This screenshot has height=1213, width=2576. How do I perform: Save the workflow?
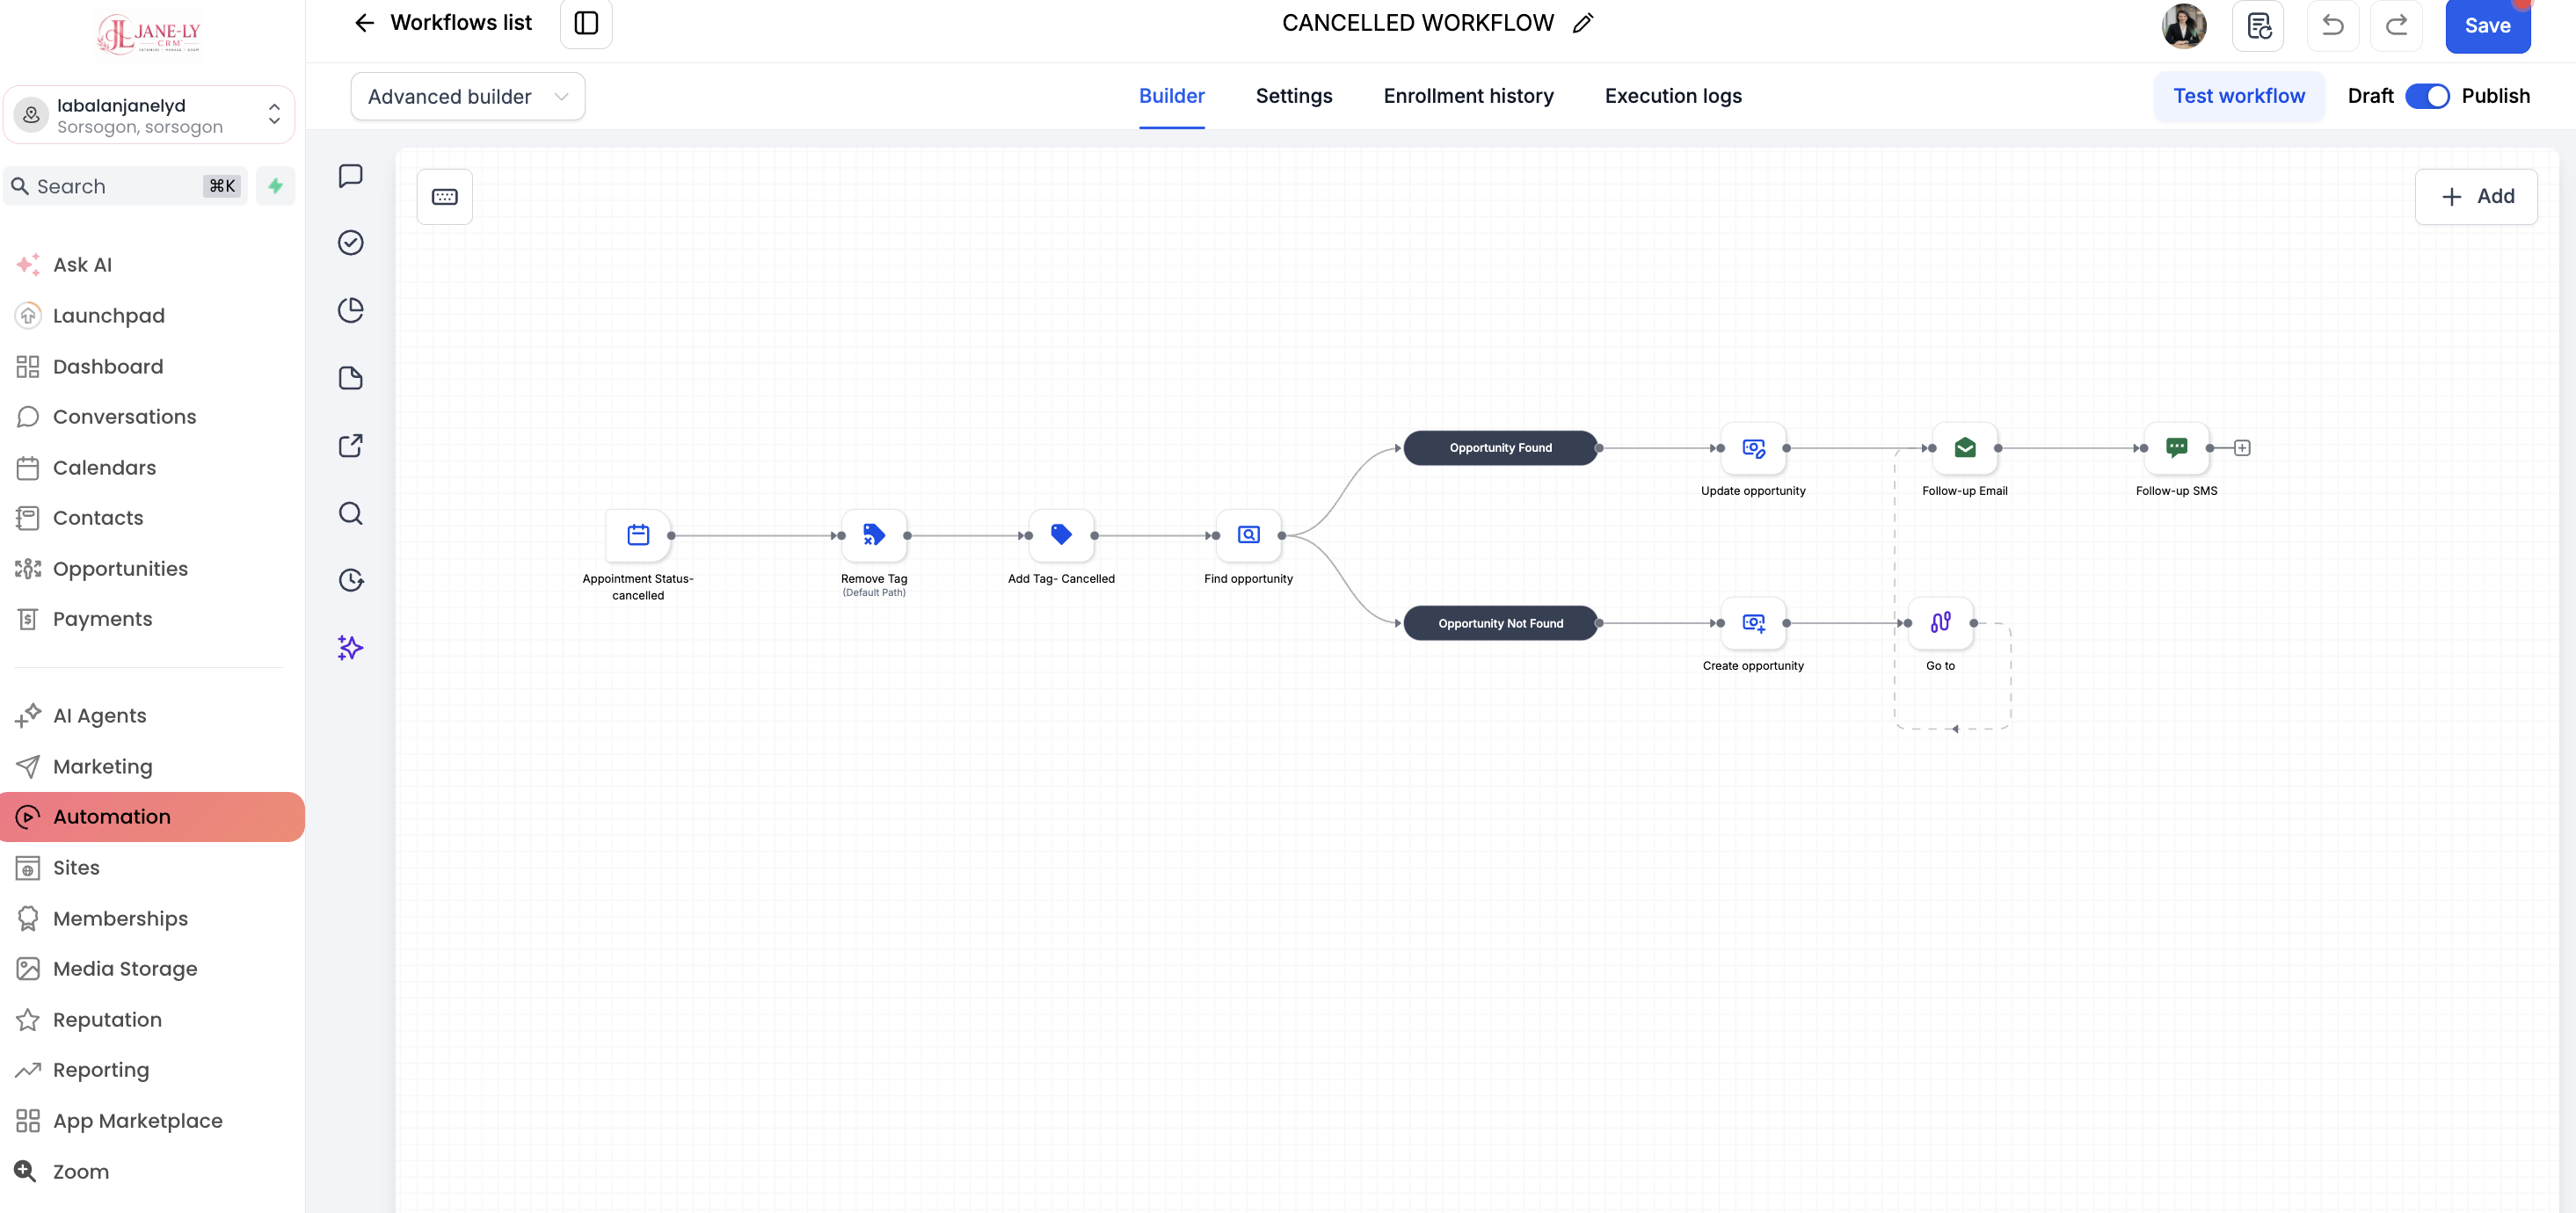coord(2487,26)
